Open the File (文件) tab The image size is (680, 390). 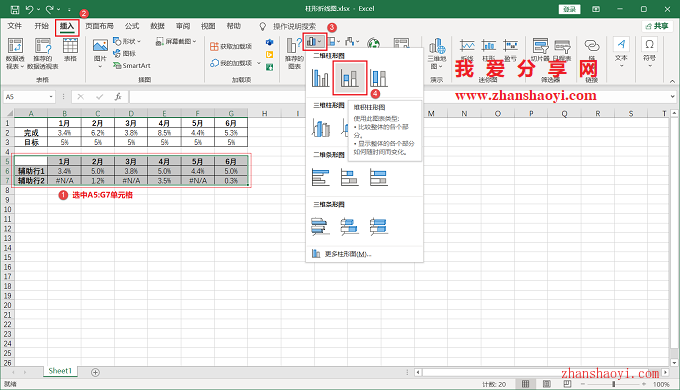[x=15, y=26]
